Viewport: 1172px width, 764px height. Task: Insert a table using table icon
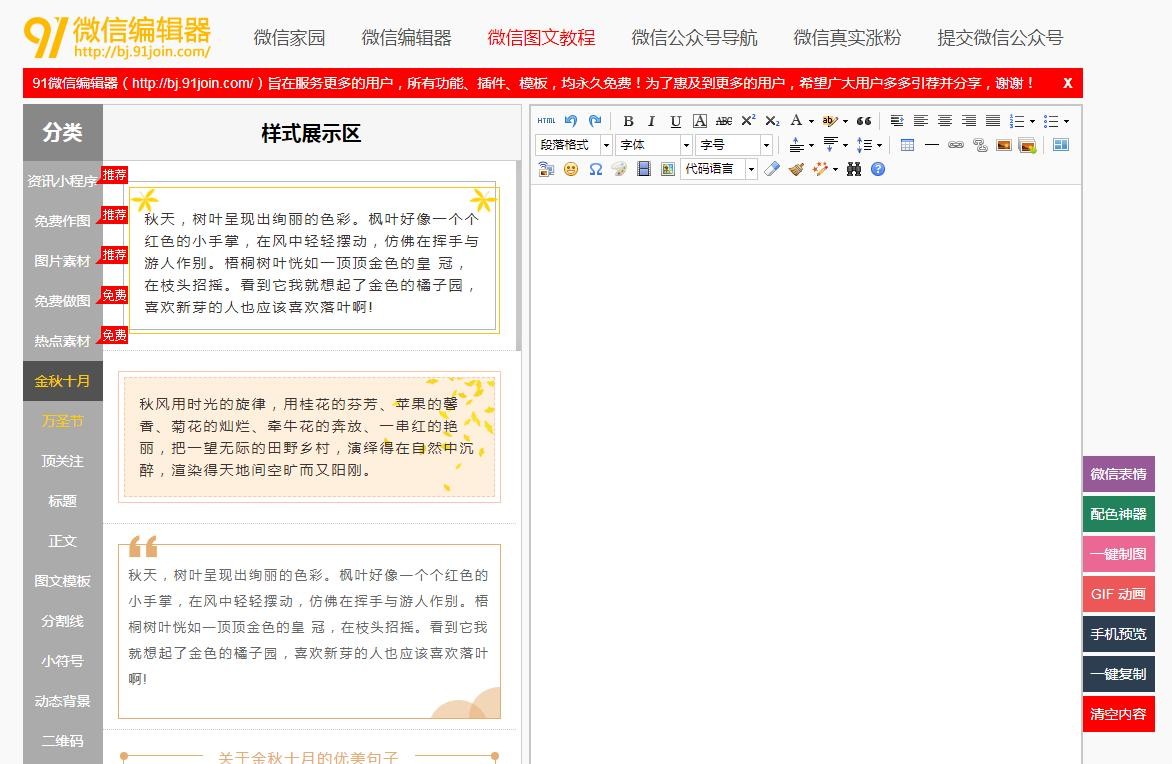tap(907, 145)
